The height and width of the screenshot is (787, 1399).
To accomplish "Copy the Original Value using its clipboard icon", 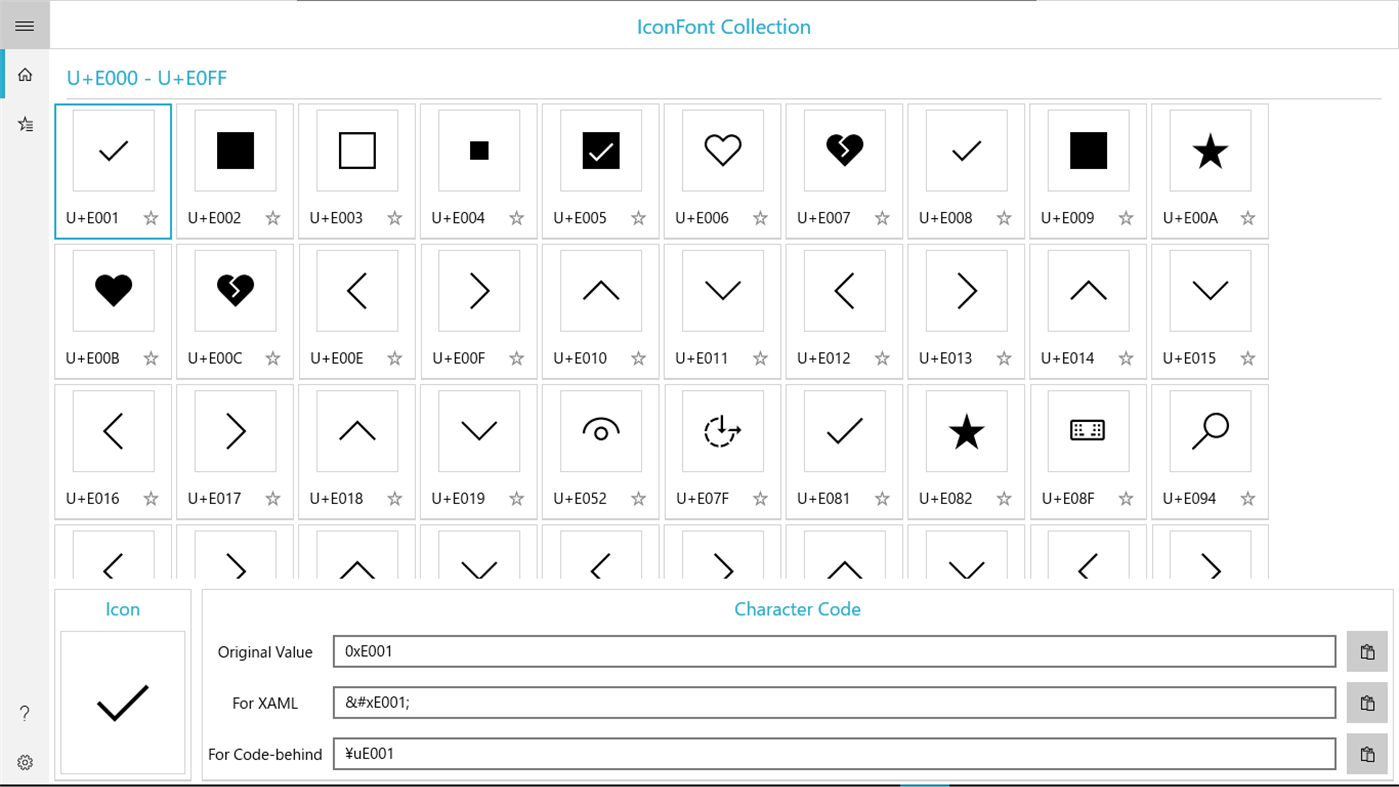I will [1368, 651].
